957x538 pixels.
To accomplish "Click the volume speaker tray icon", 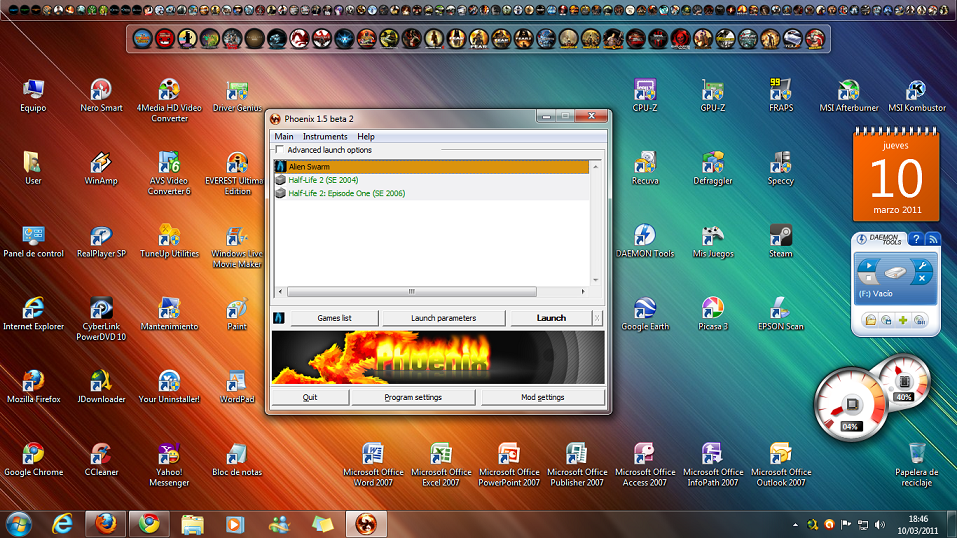I will 879,525.
